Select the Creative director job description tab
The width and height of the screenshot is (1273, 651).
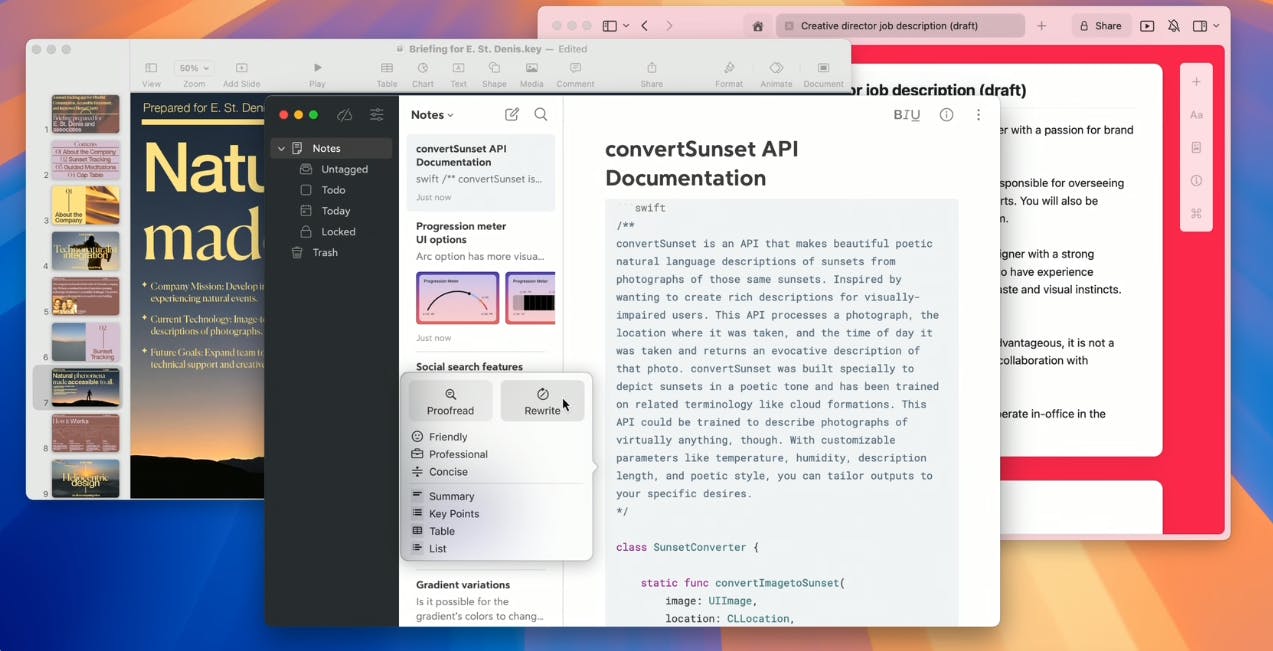point(900,26)
